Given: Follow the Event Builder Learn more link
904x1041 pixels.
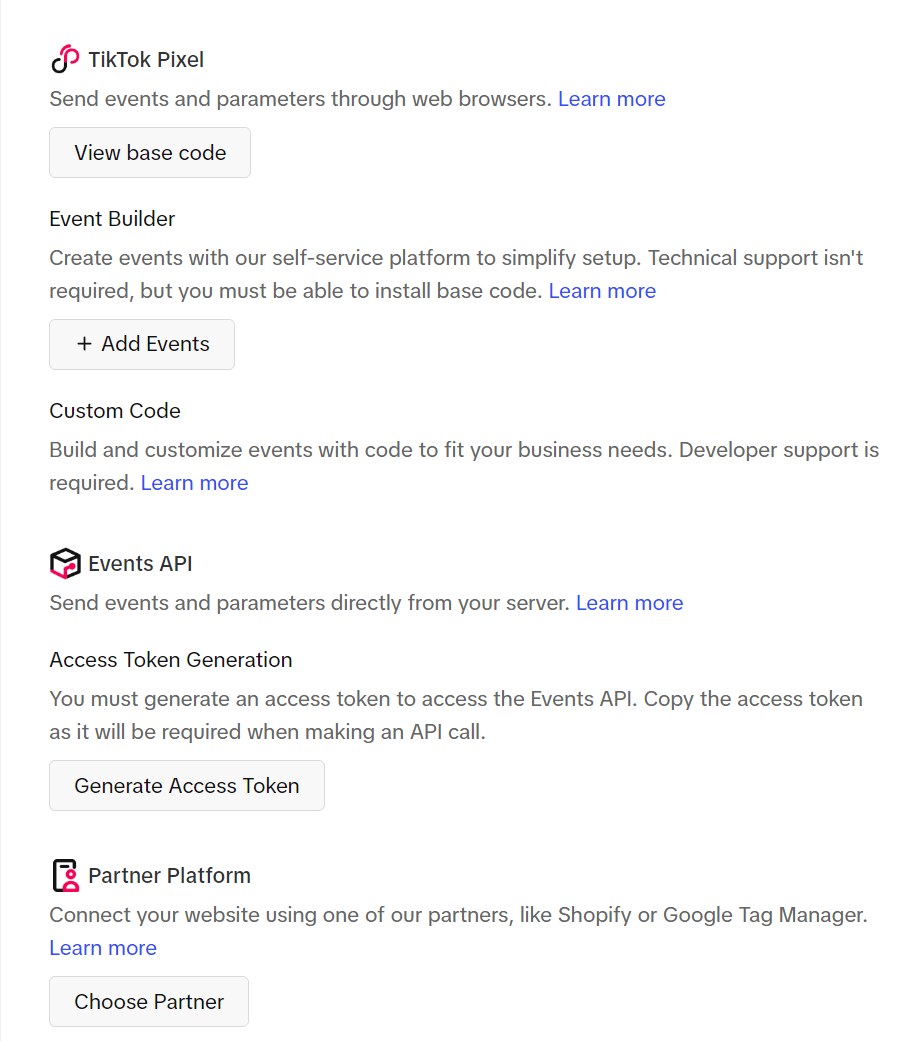Looking at the screenshot, I should tap(602, 291).
